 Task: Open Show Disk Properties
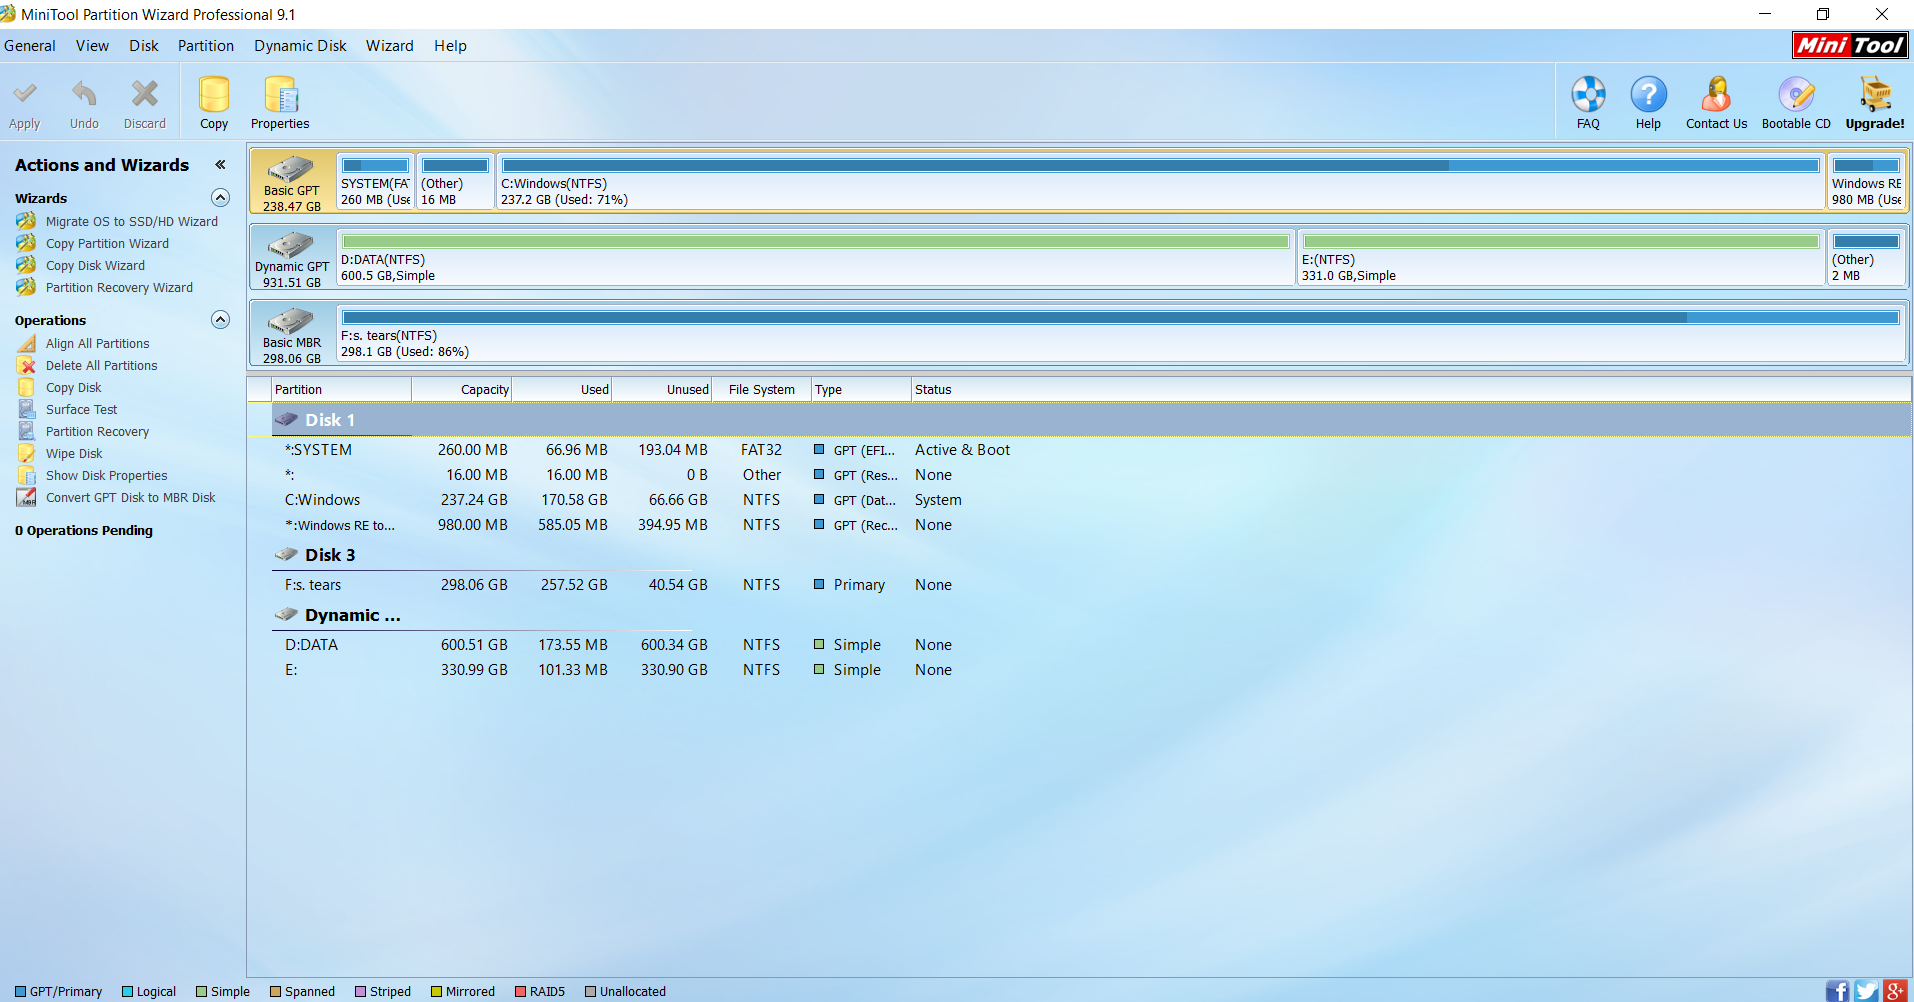(x=106, y=476)
